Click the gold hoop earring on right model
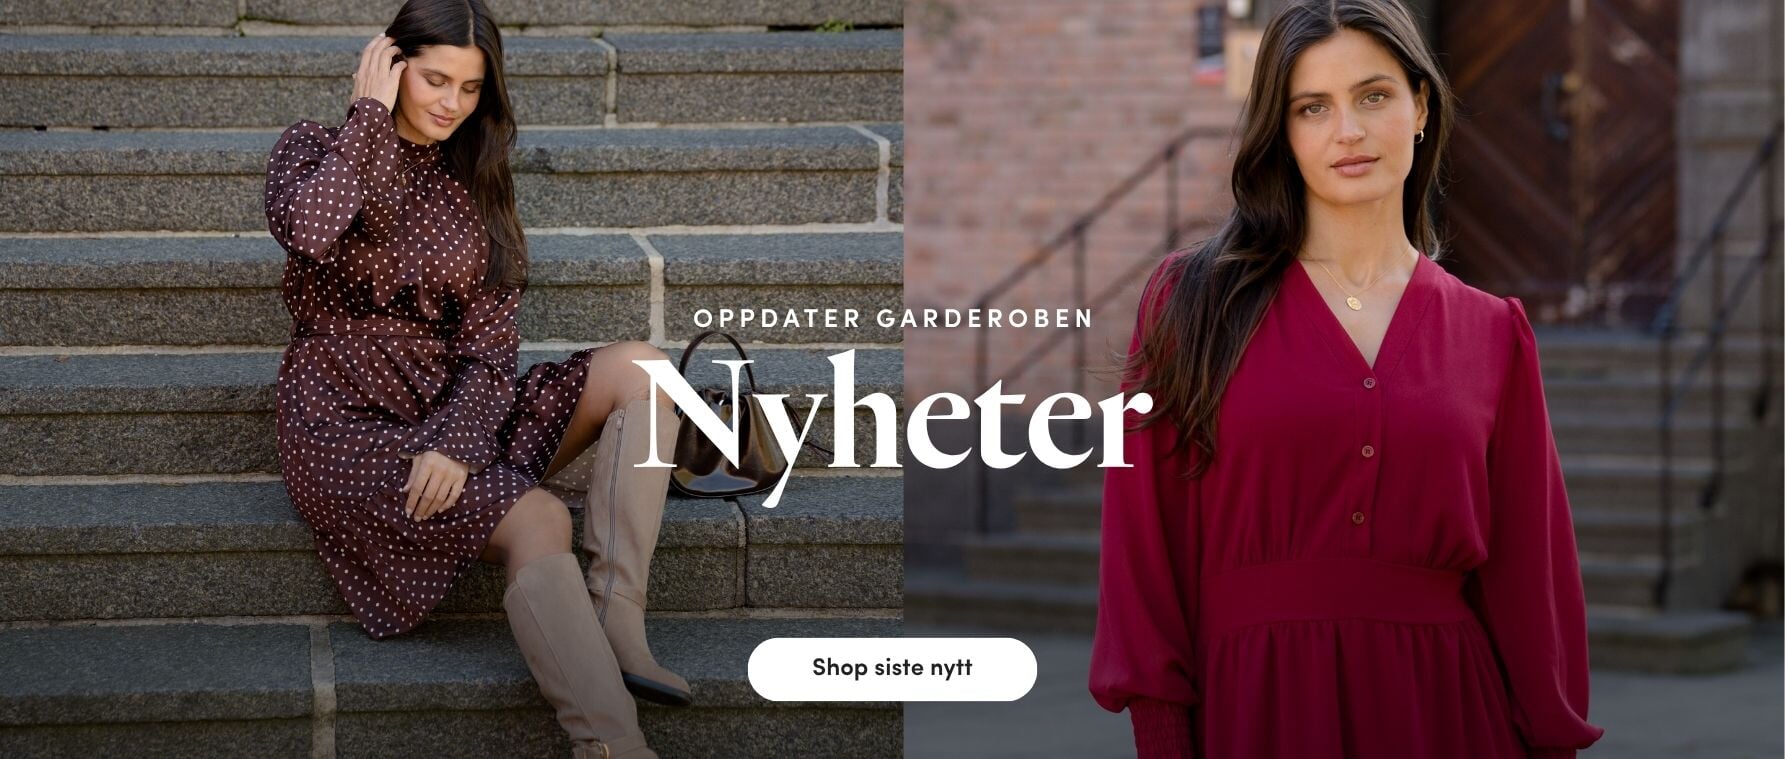The width and height of the screenshot is (1785, 759). (x=1418, y=136)
